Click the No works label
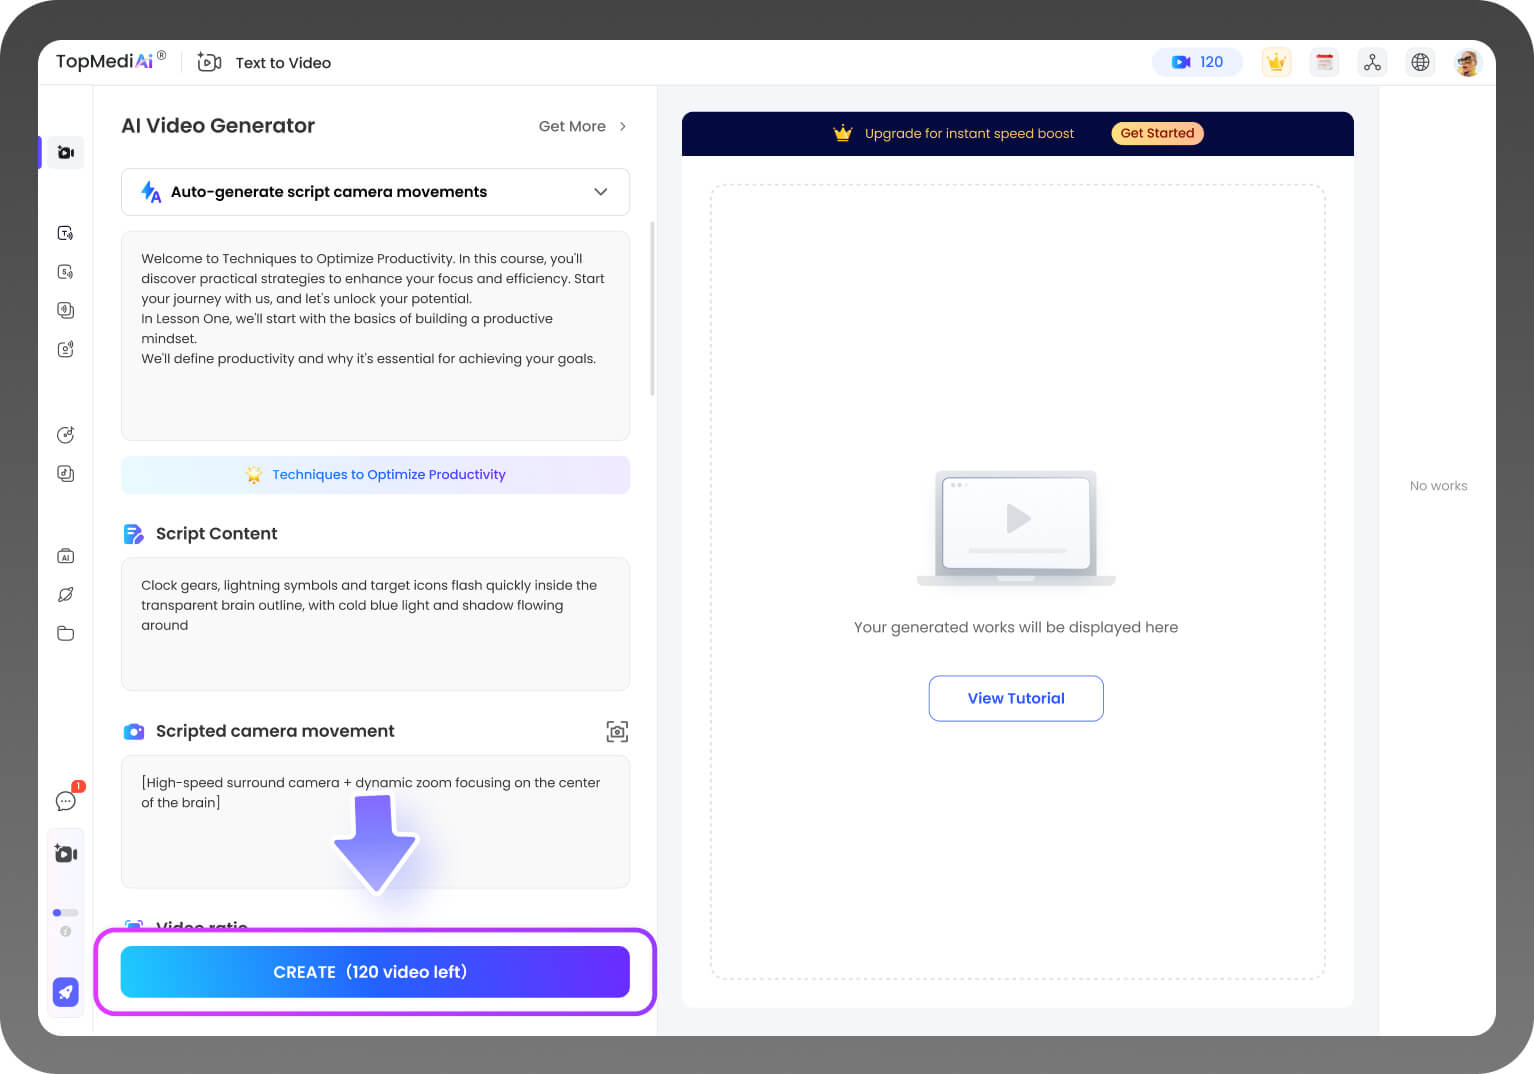This screenshot has height=1074, width=1534. coord(1438,486)
